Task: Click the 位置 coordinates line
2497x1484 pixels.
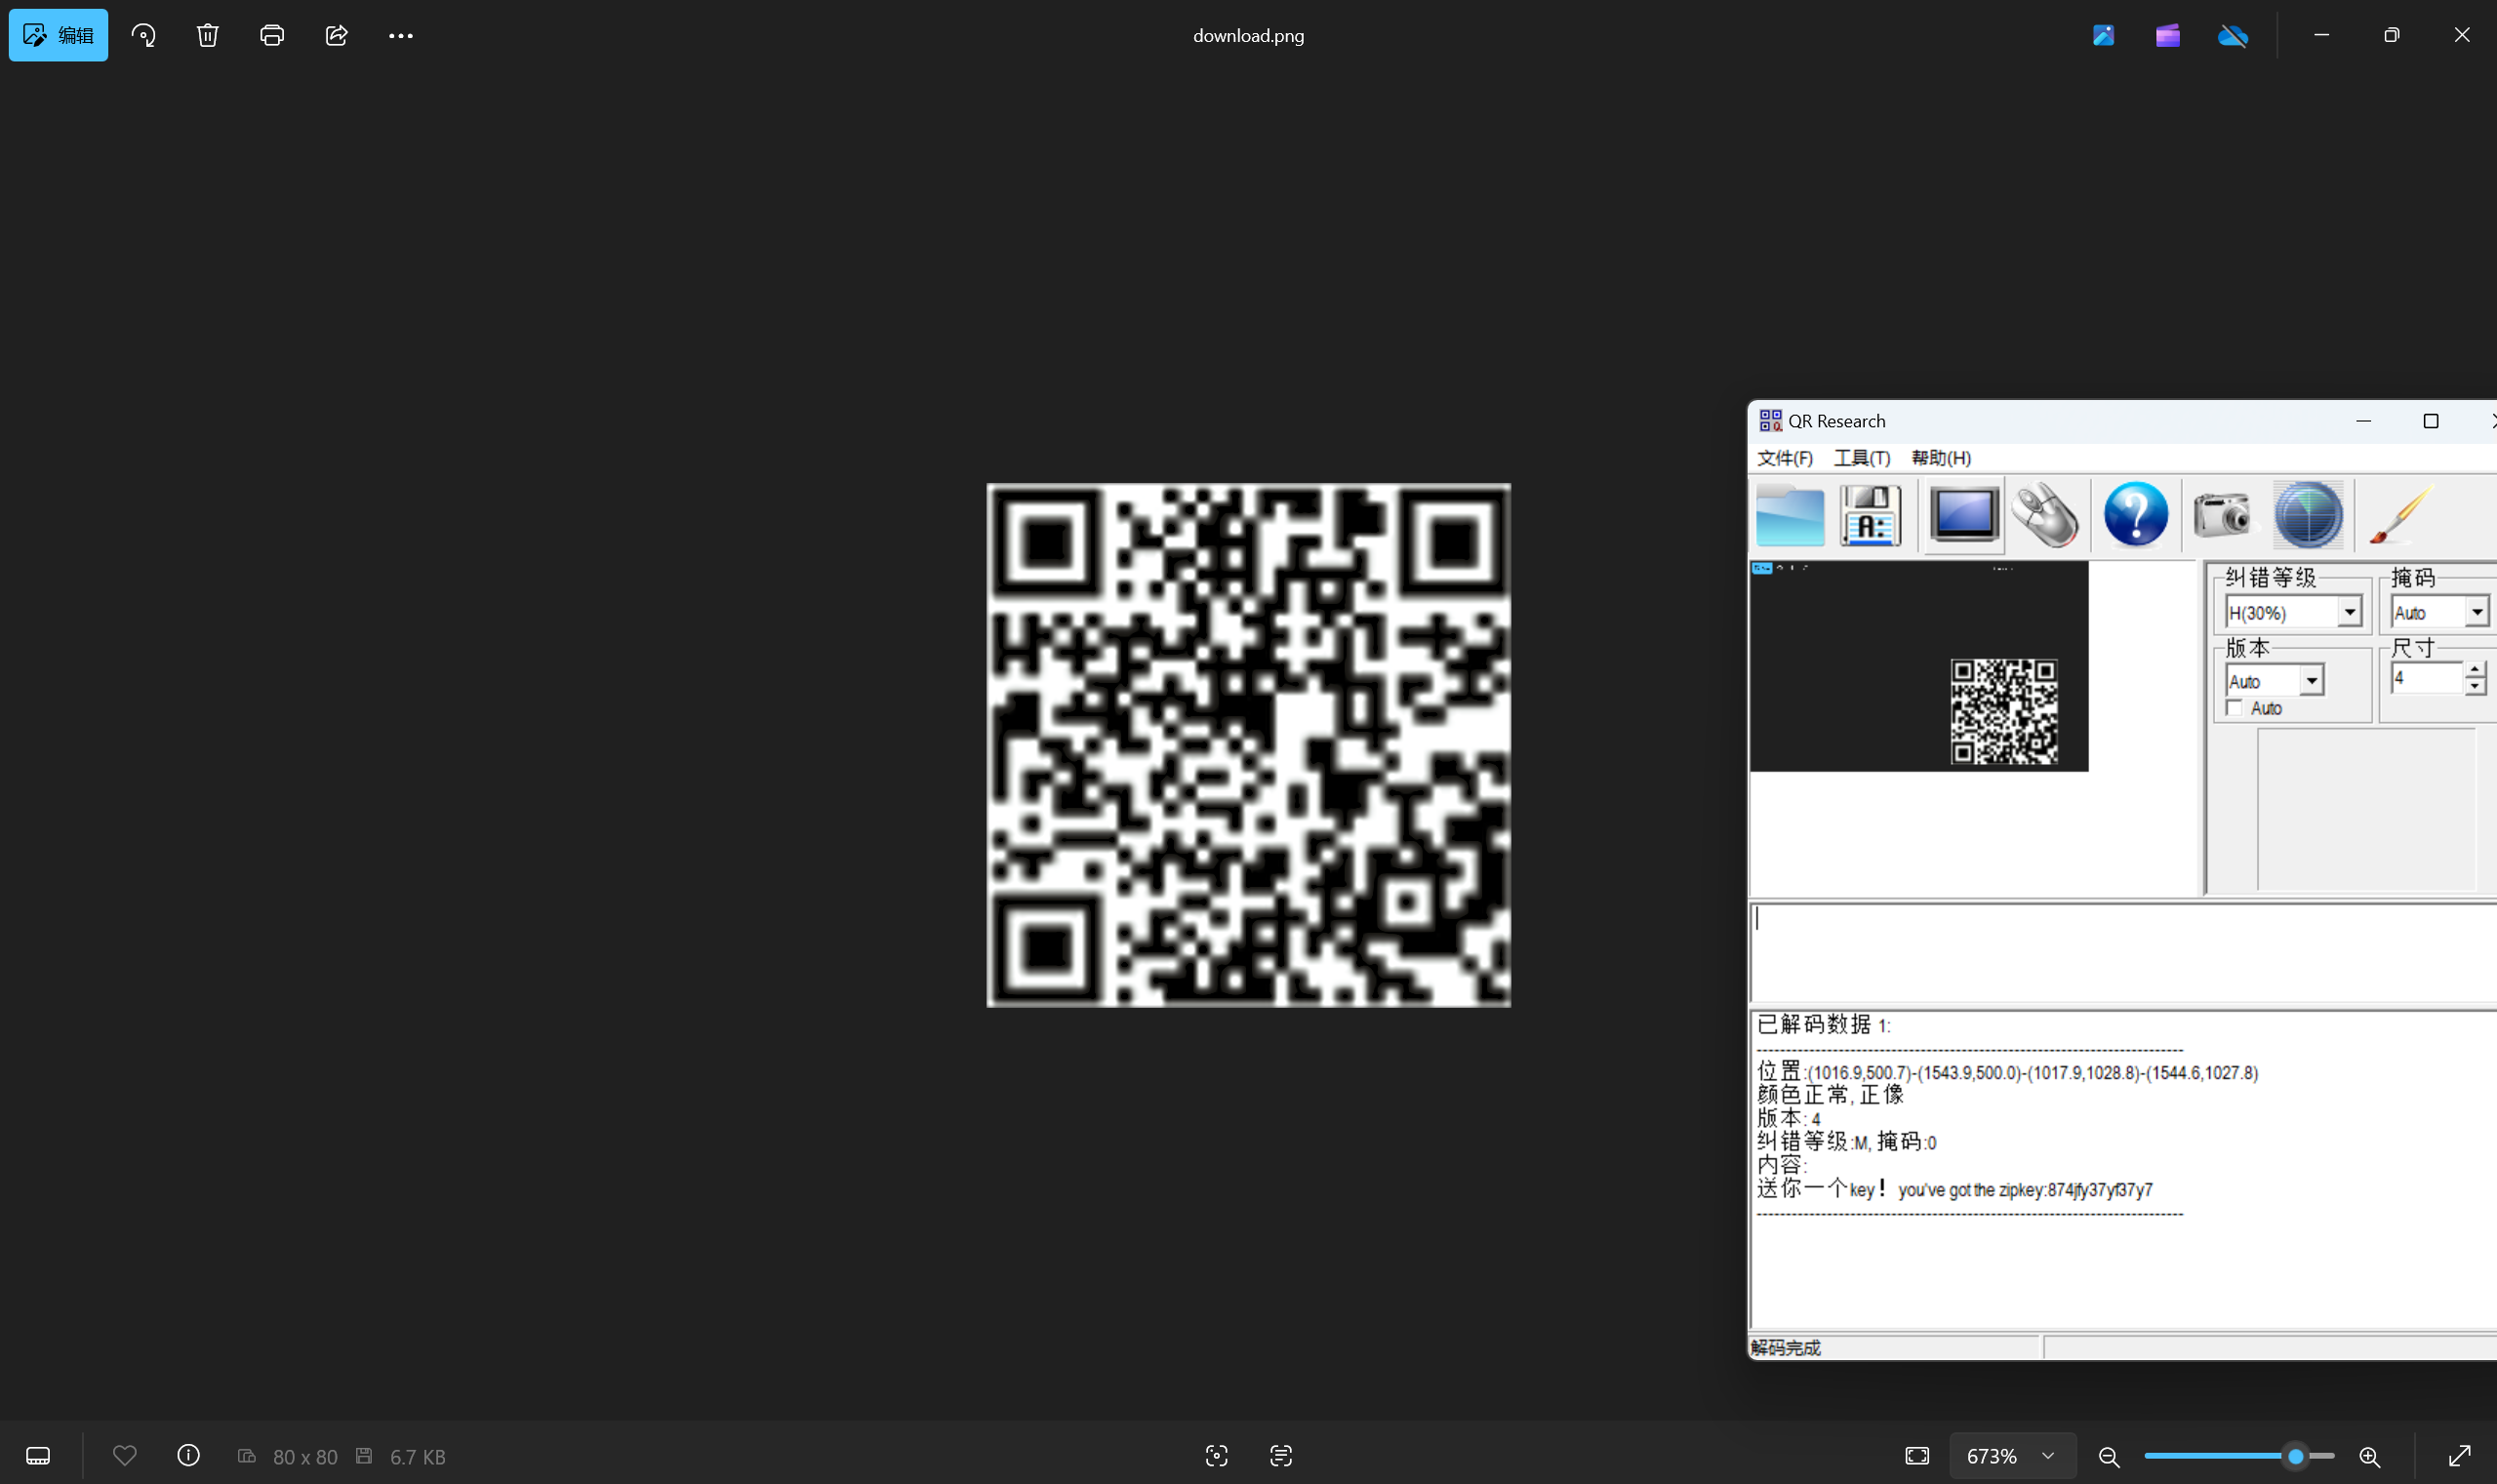Action: tap(2006, 1072)
